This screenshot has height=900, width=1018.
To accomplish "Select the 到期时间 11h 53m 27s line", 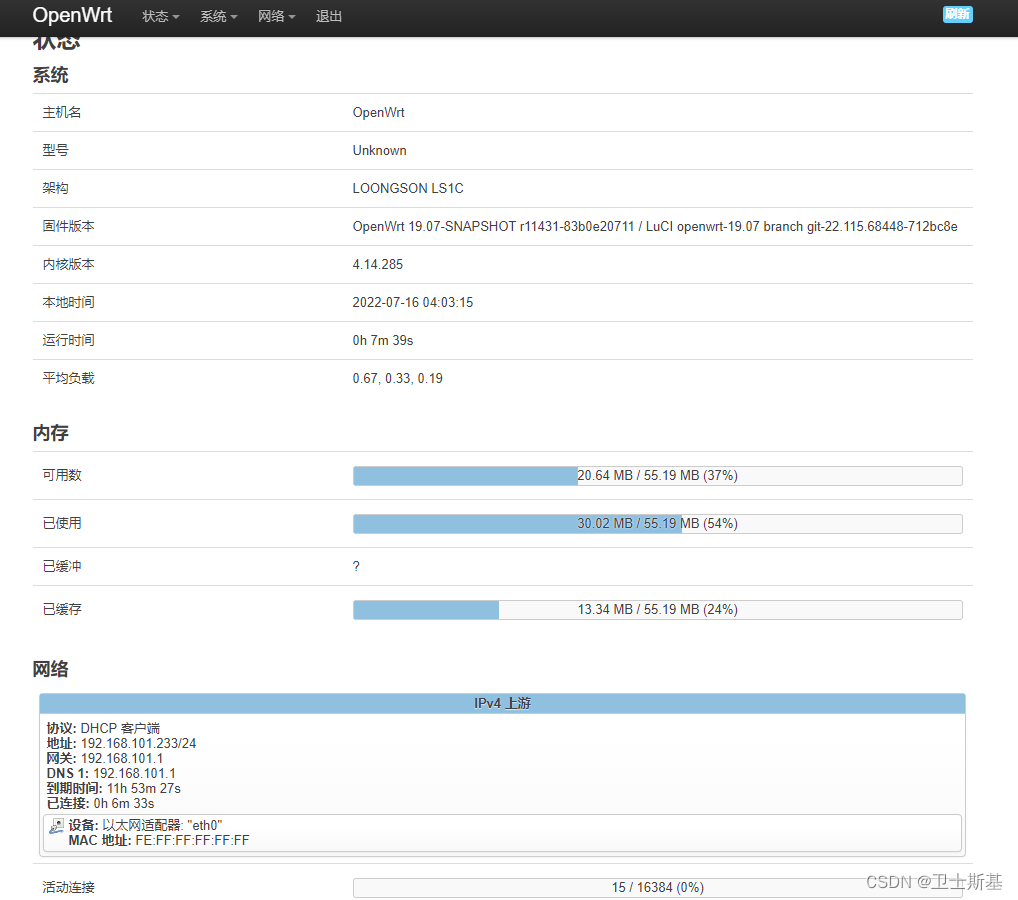I will tap(114, 788).
